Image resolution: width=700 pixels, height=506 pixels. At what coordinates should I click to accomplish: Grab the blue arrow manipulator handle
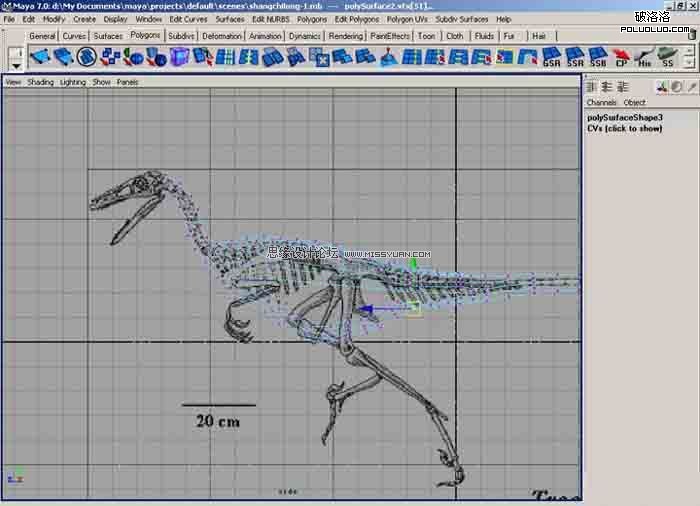[x=367, y=309]
